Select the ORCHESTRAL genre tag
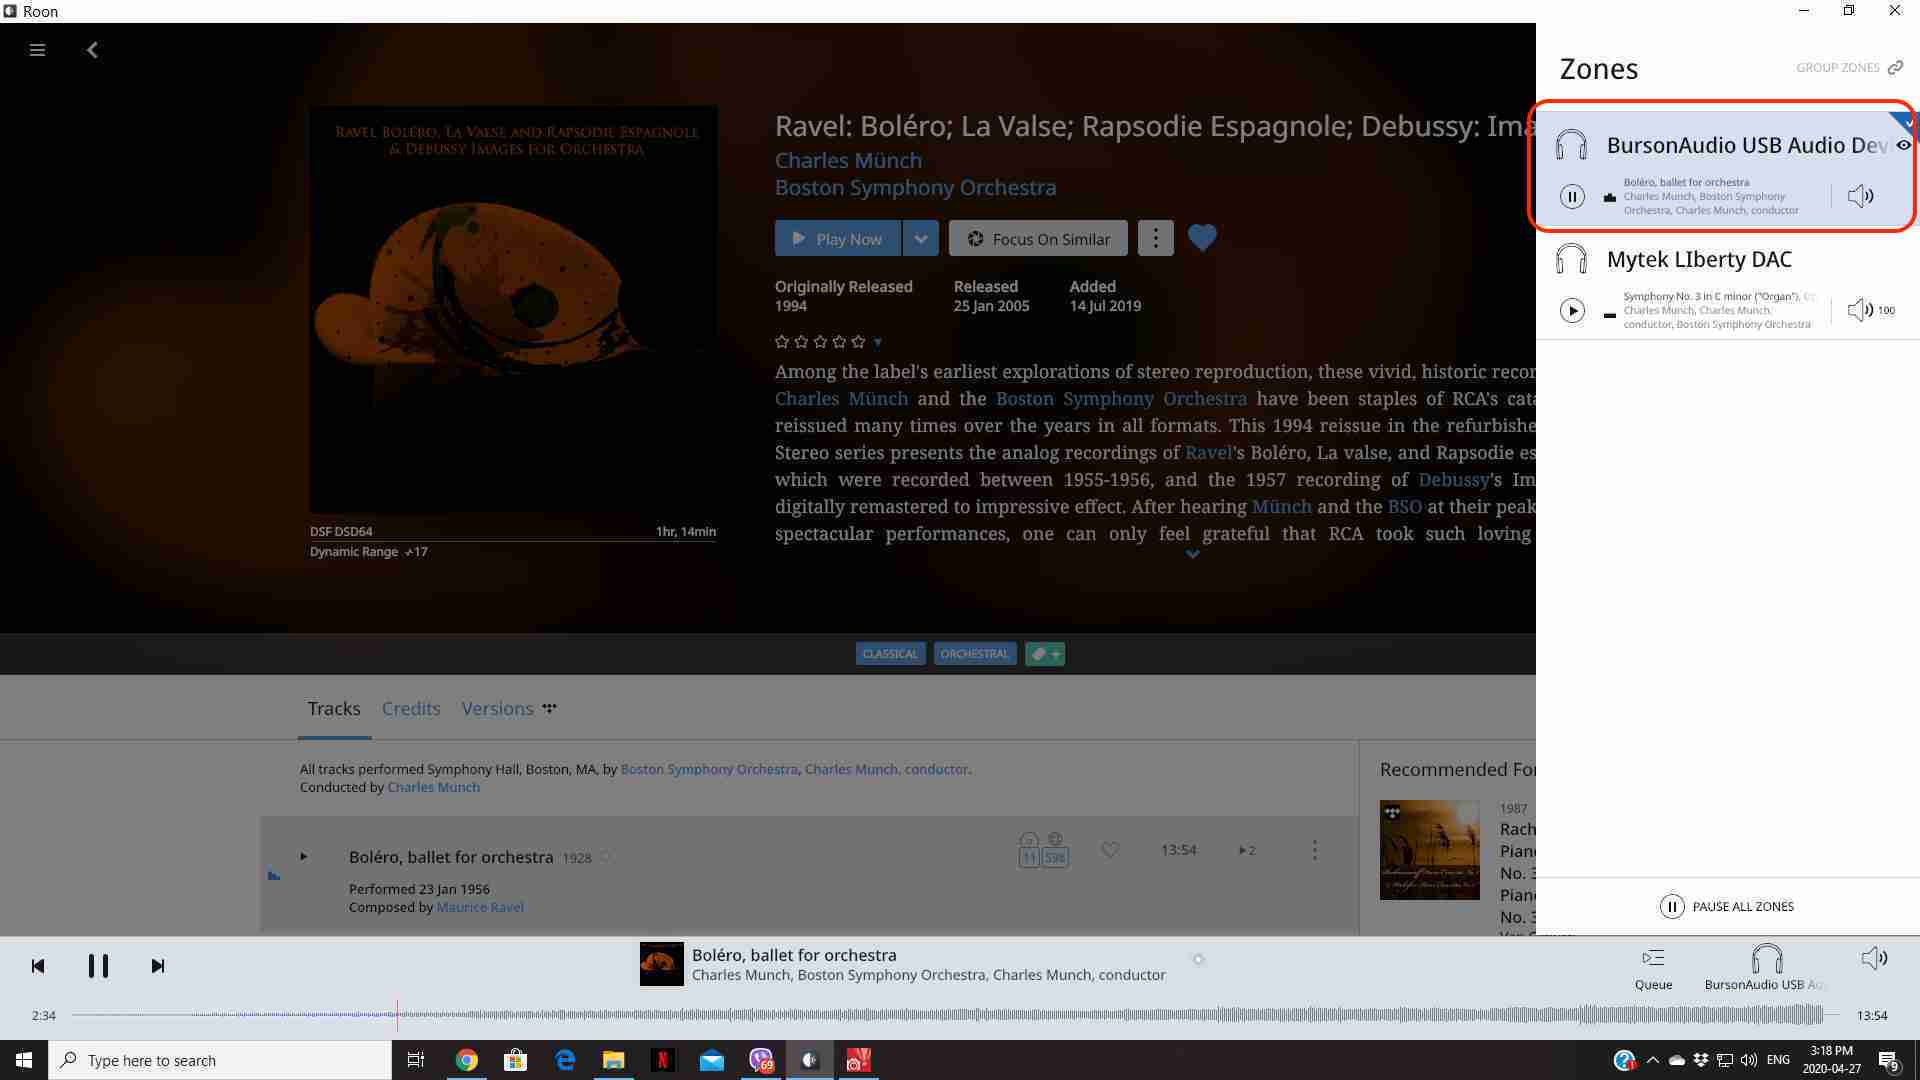 click(974, 654)
